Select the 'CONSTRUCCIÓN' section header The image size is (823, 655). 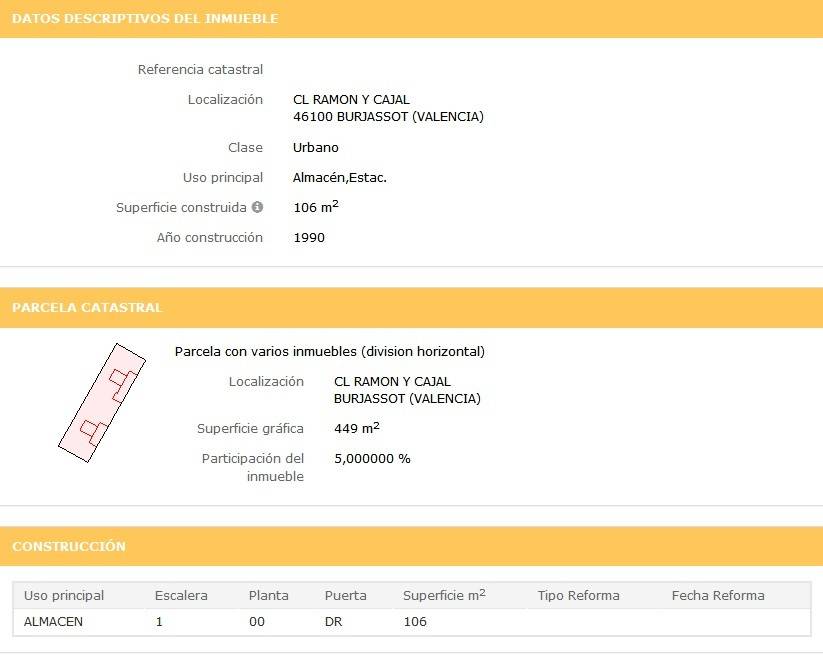pyautogui.click(x=69, y=546)
